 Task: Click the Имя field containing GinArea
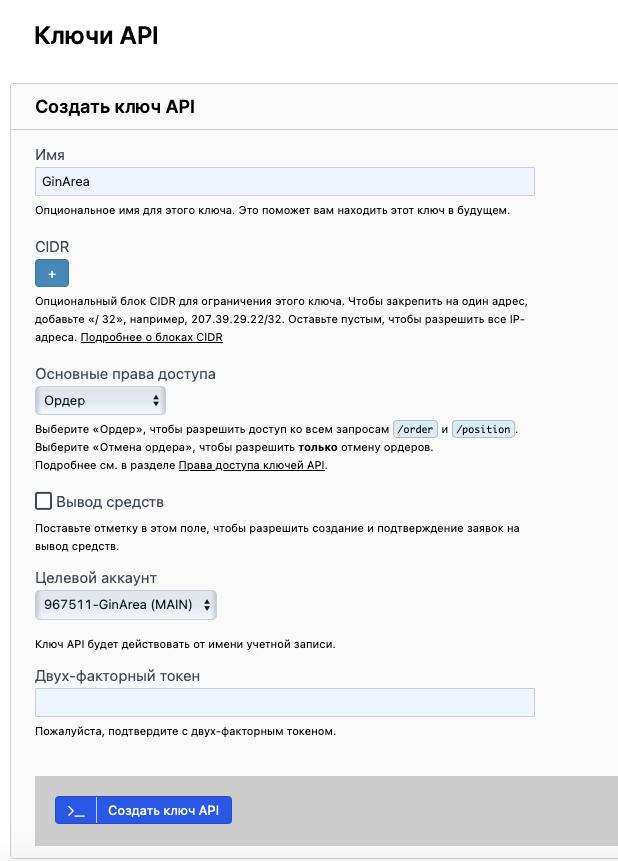[284, 181]
